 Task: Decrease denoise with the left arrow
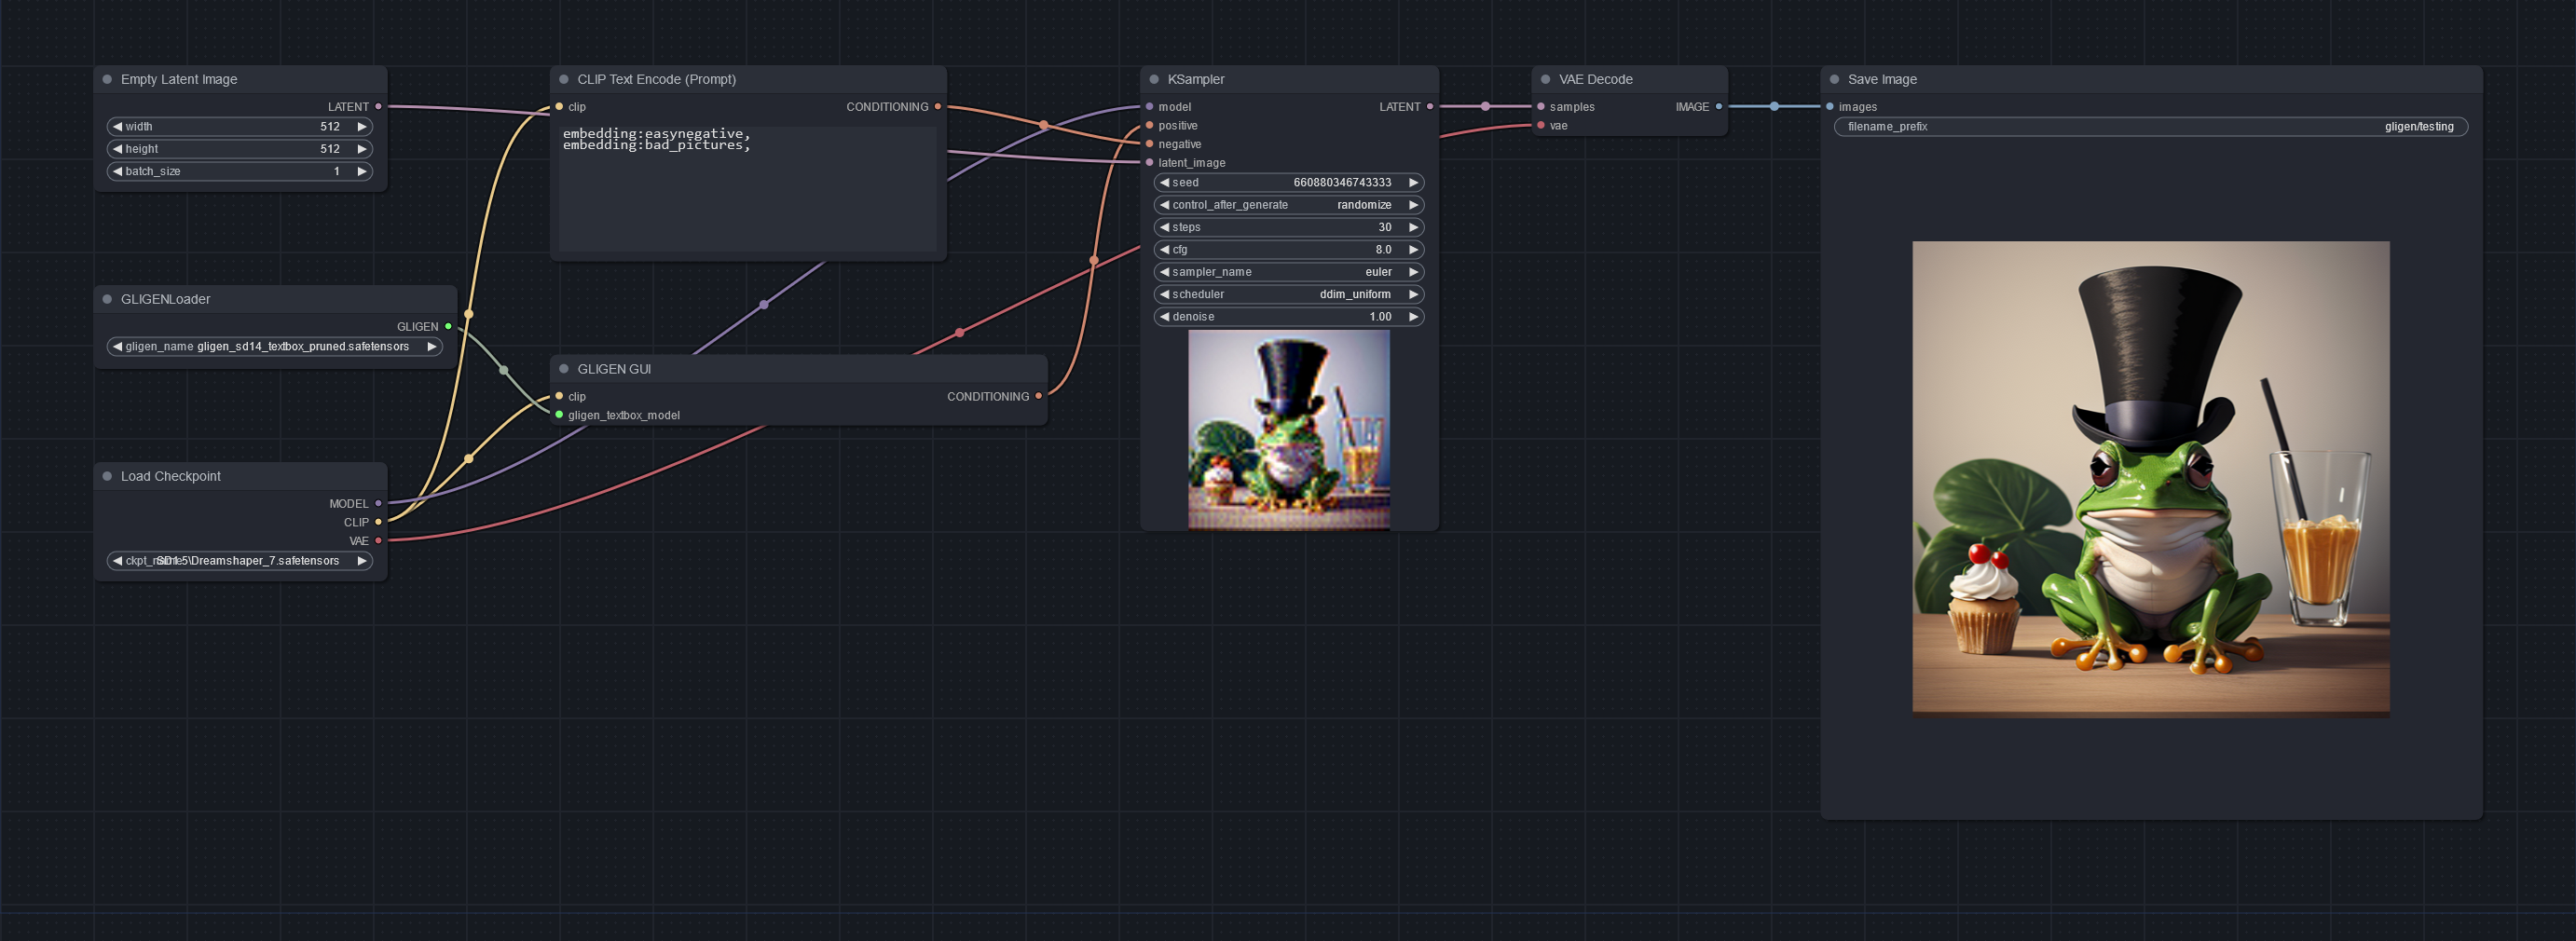pyautogui.click(x=1164, y=316)
